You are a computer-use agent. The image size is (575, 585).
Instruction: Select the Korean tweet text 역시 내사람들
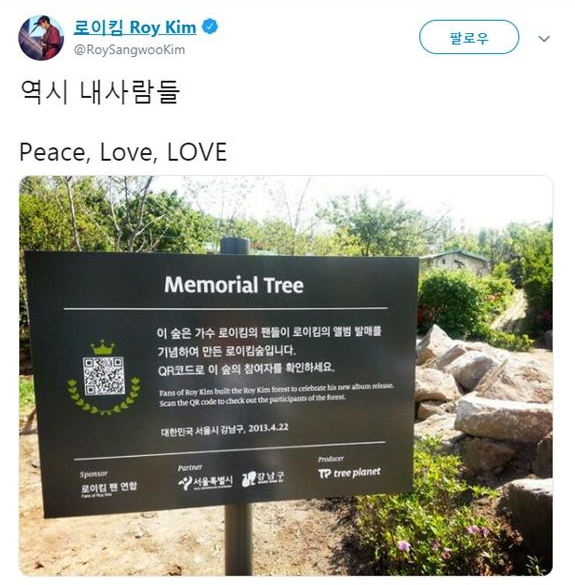(100, 92)
